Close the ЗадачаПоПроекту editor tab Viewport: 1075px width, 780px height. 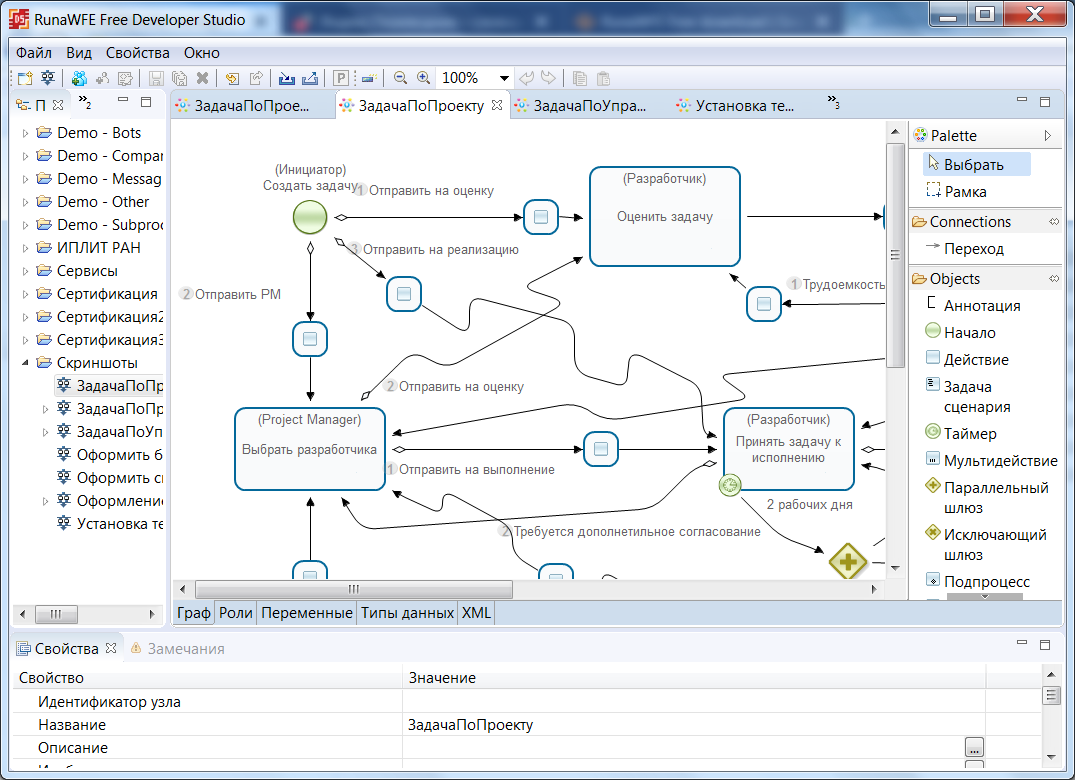[497, 105]
